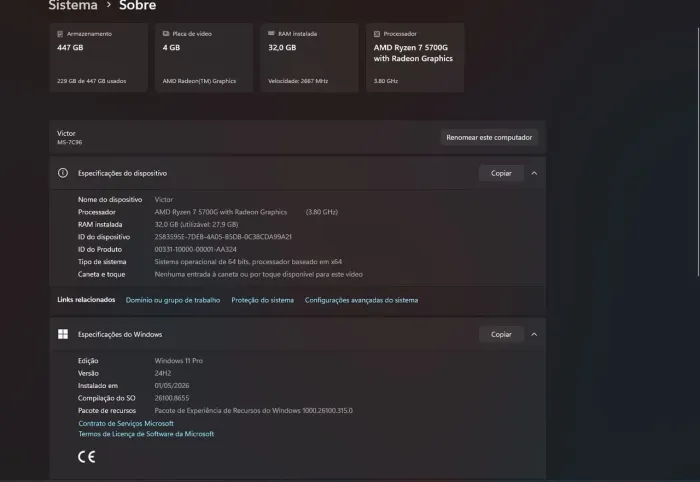The image size is (700, 482).
Task: Click the RAM instalada icon
Action: point(271,33)
